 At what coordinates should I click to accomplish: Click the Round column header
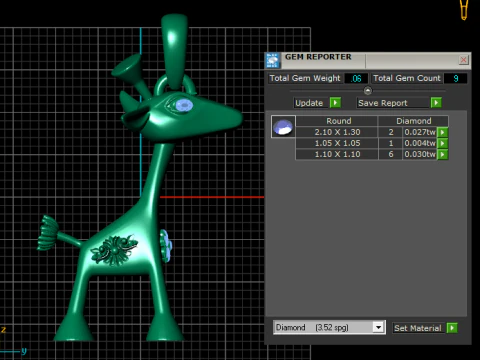(337, 121)
